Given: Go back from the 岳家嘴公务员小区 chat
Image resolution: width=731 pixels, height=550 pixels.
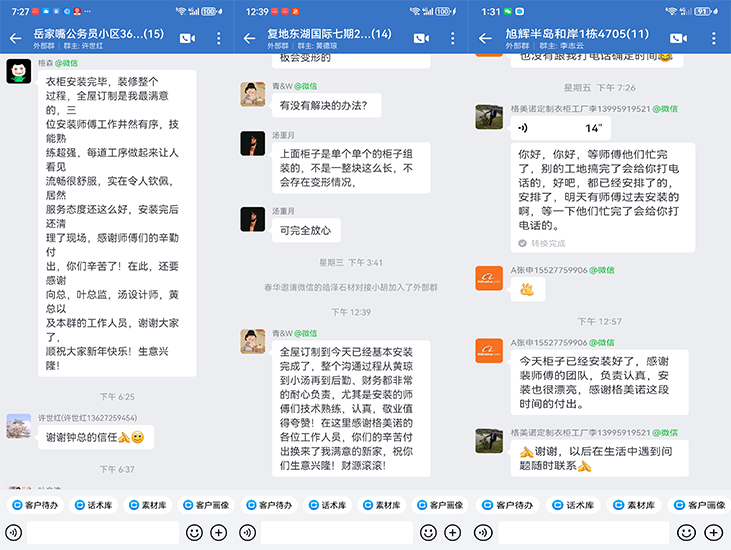Looking at the screenshot, I should [15, 38].
